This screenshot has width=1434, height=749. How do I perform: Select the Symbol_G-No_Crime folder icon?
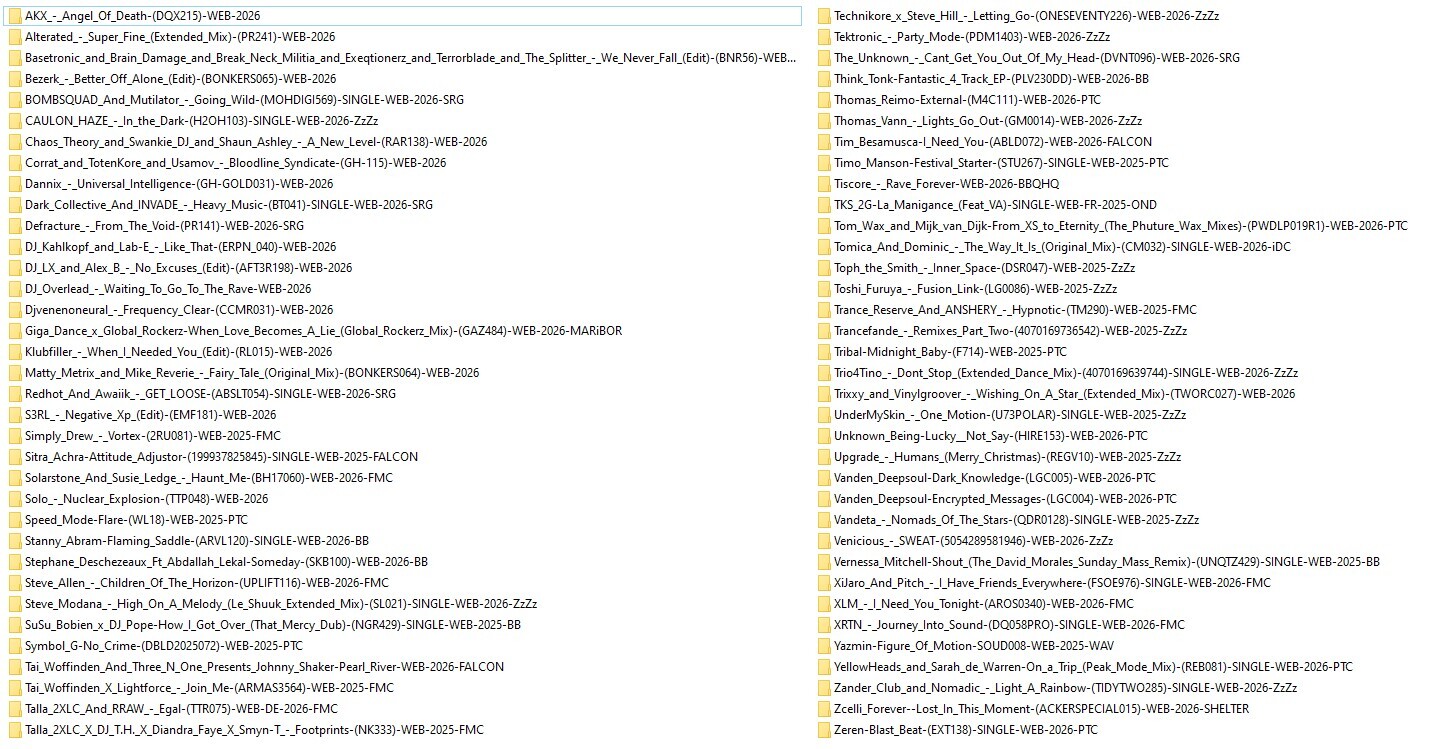click(14, 646)
